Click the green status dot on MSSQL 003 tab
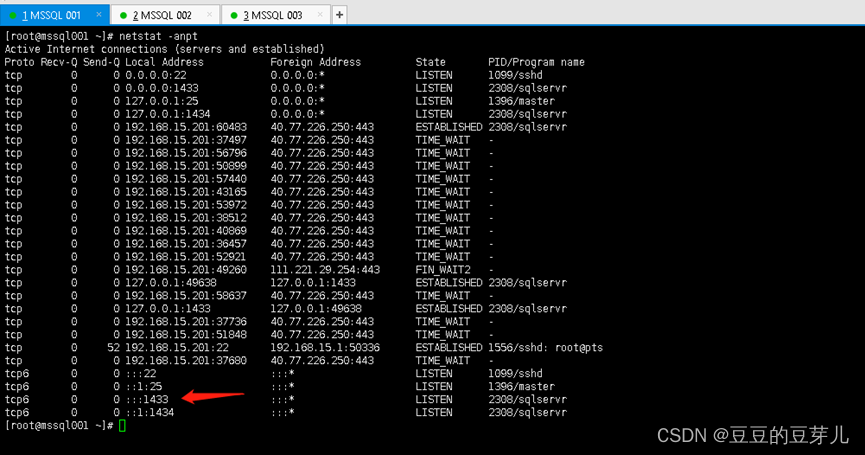 233,15
